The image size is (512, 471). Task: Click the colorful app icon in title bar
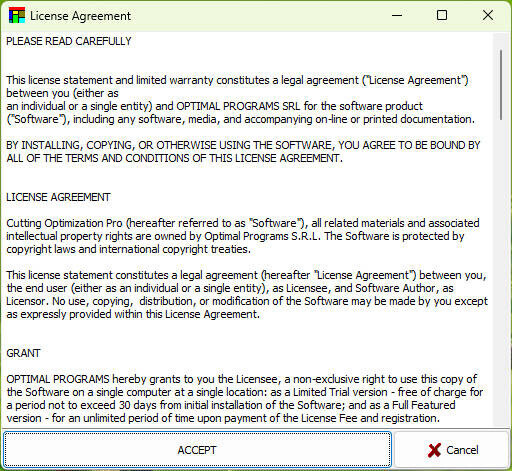point(17,15)
